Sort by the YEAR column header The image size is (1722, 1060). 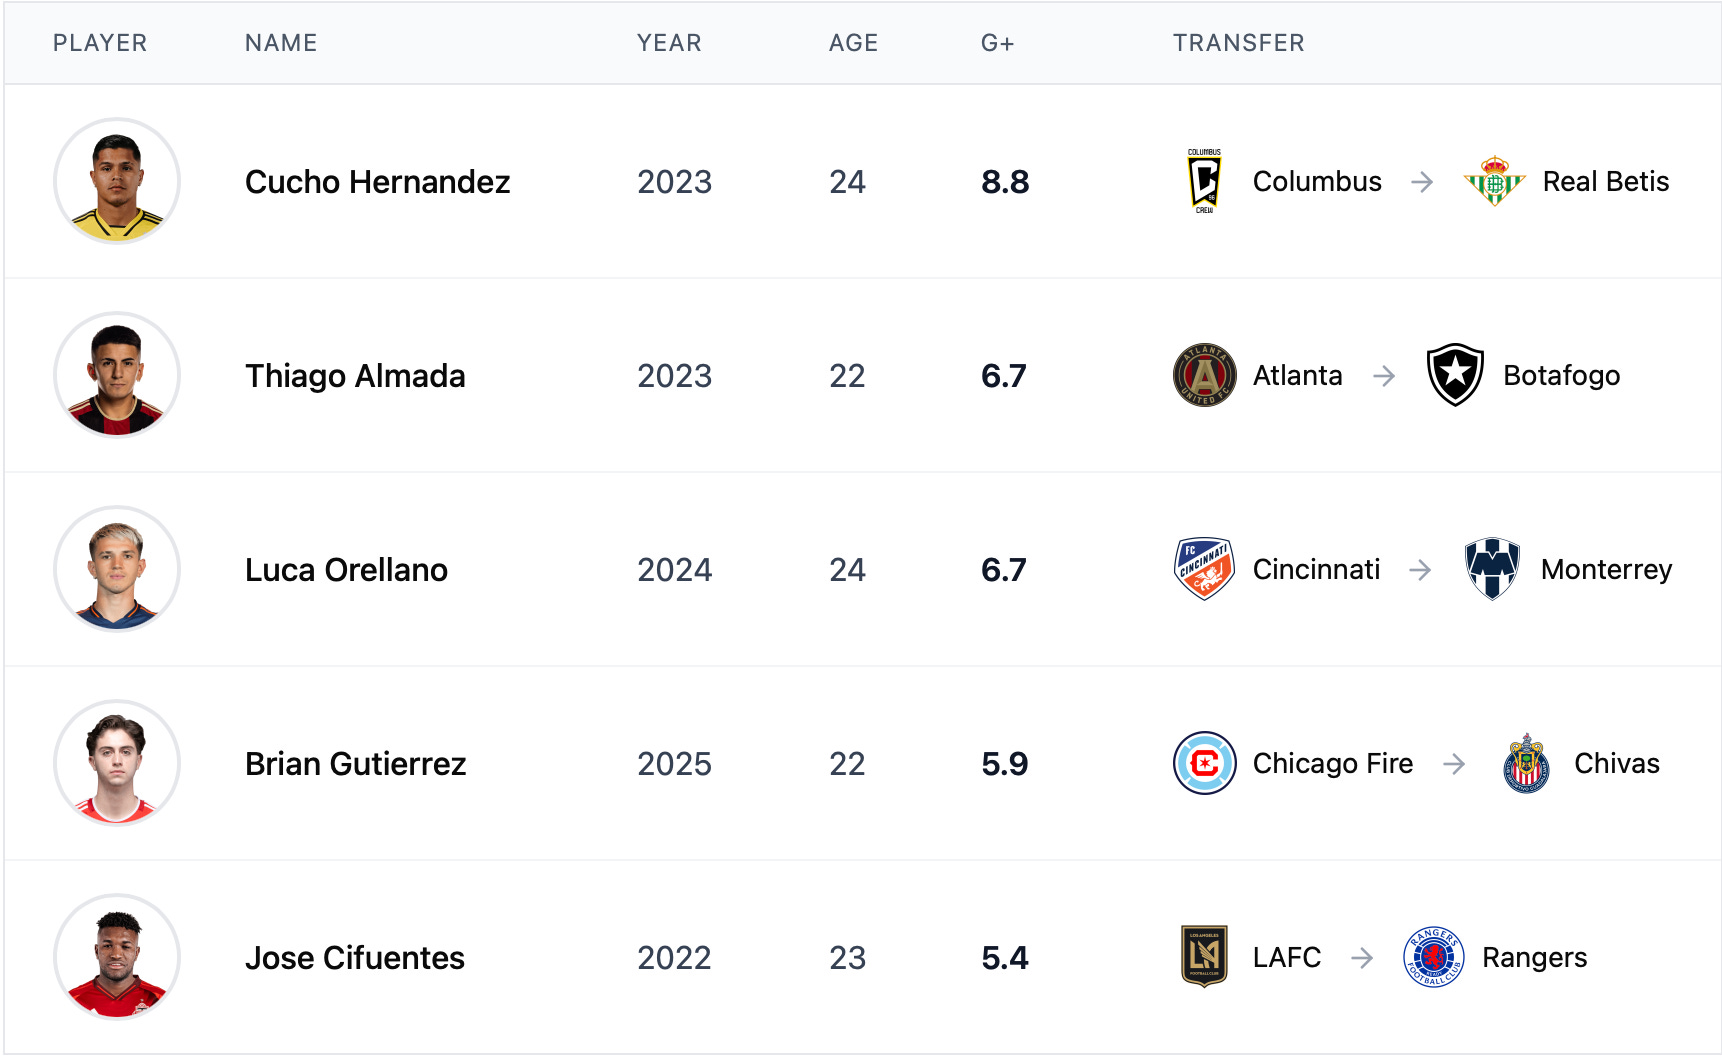(669, 43)
